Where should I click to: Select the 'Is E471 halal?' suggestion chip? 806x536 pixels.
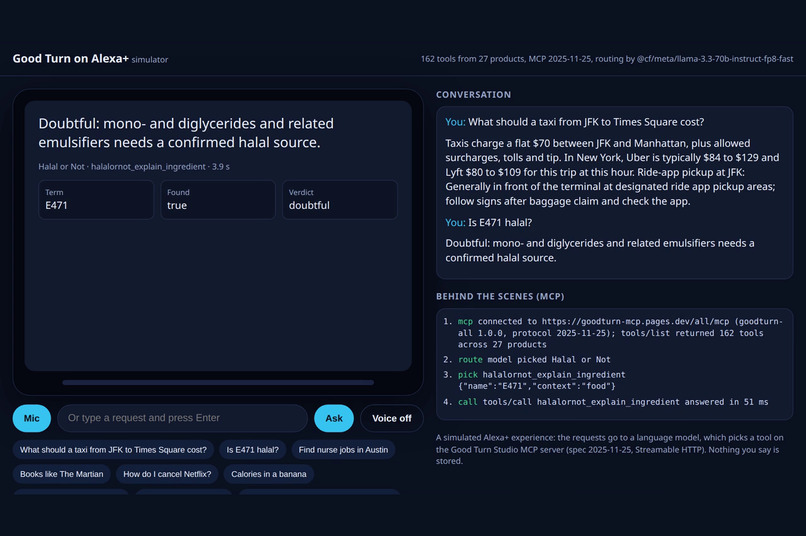pyautogui.click(x=252, y=450)
